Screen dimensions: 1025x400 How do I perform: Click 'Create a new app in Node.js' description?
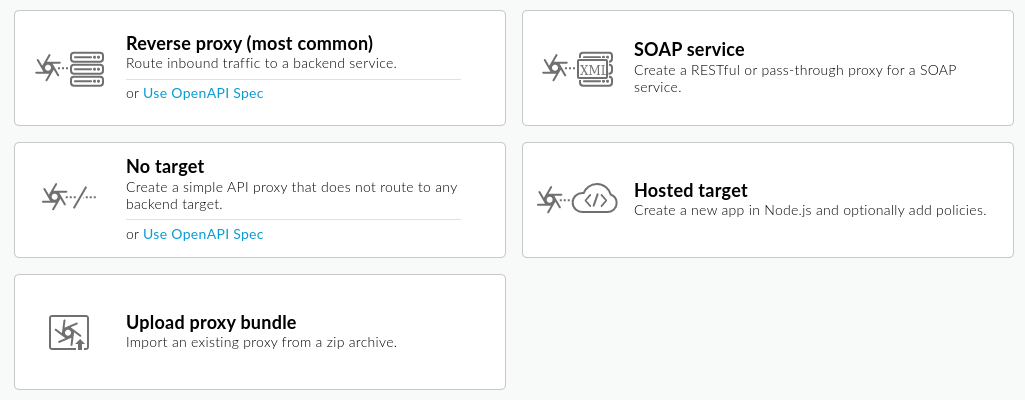pos(810,211)
